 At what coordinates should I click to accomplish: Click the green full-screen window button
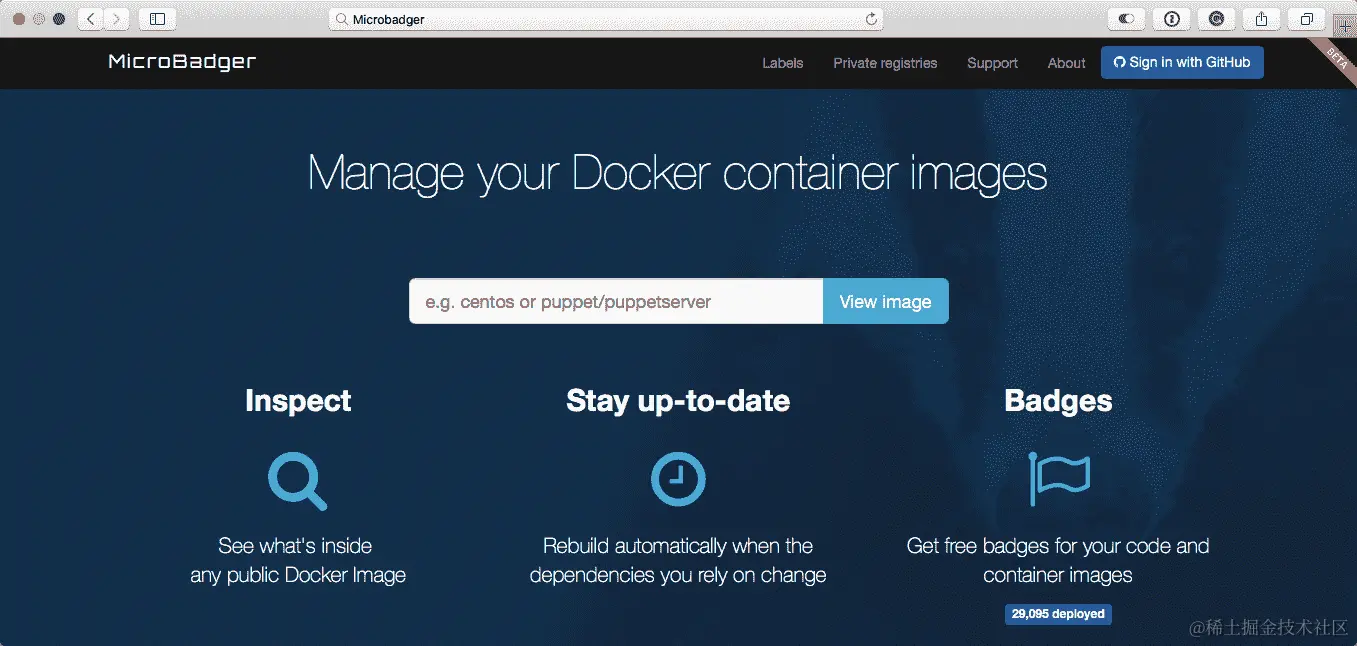coord(59,19)
